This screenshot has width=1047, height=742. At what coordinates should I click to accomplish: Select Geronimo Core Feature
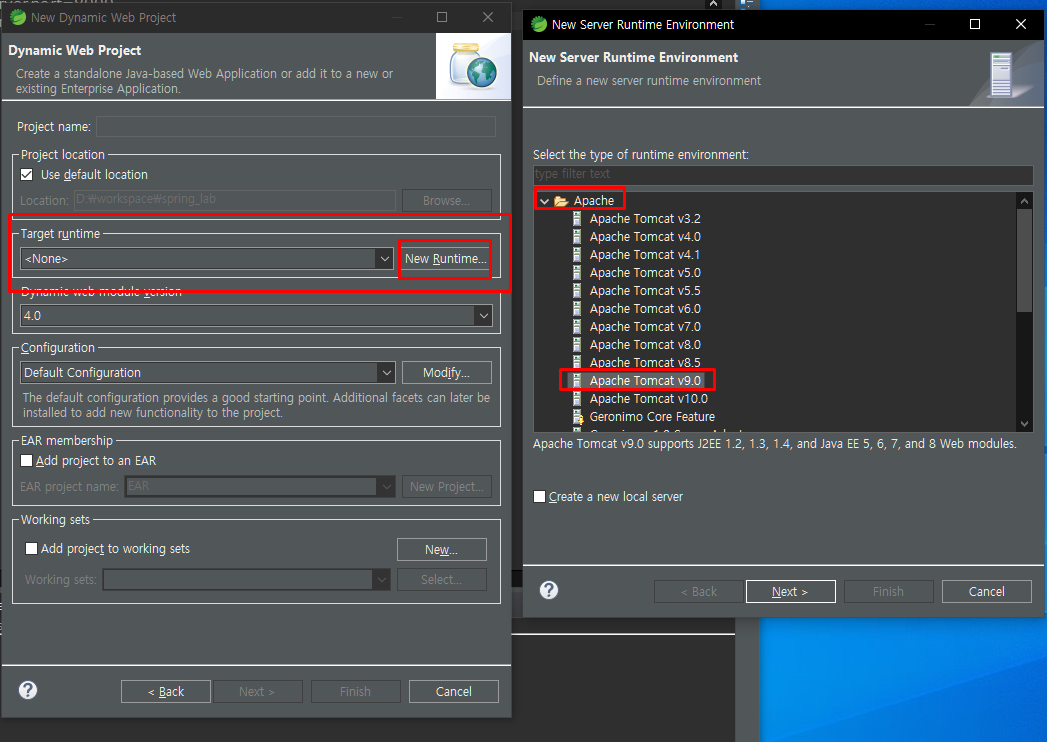coord(652,417)
